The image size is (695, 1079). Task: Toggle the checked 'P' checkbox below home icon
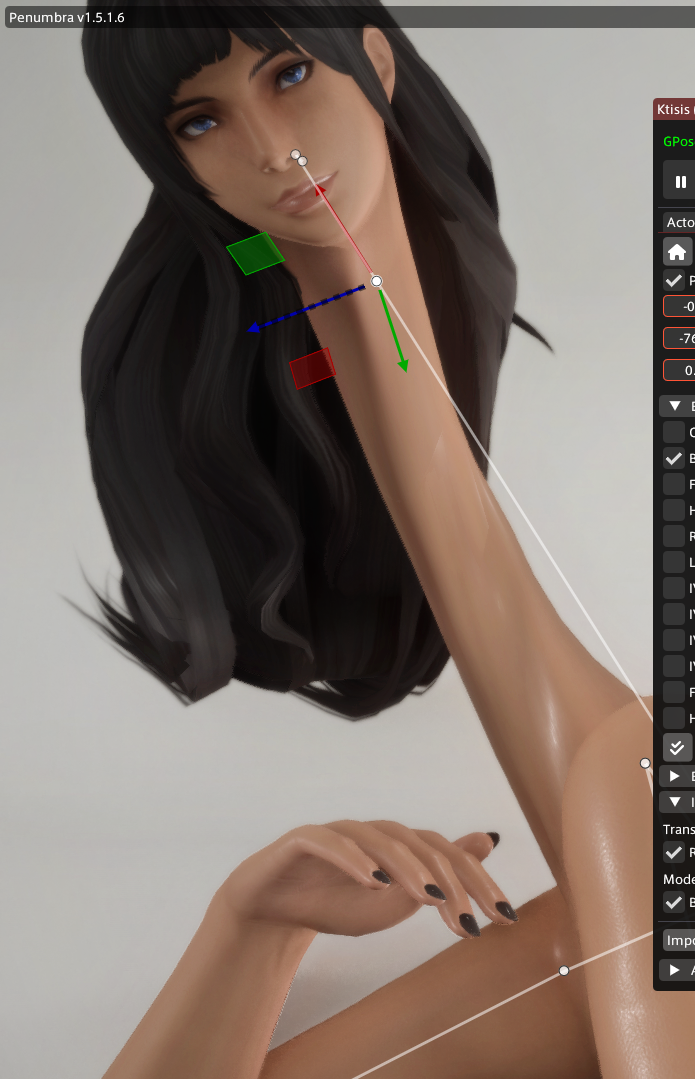coord(674,280)
